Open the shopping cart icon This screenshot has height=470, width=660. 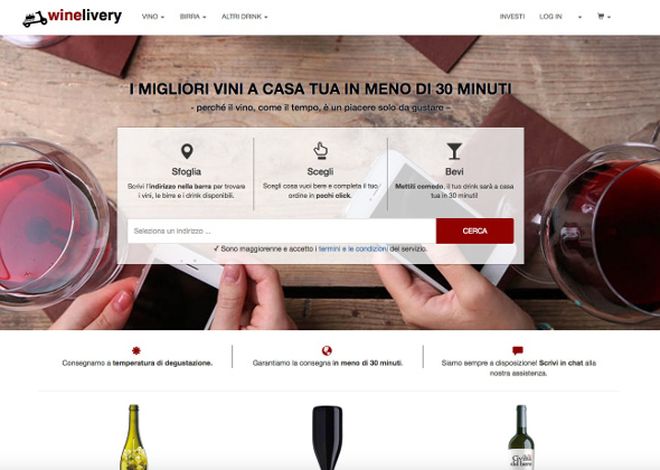pos(604,16)
